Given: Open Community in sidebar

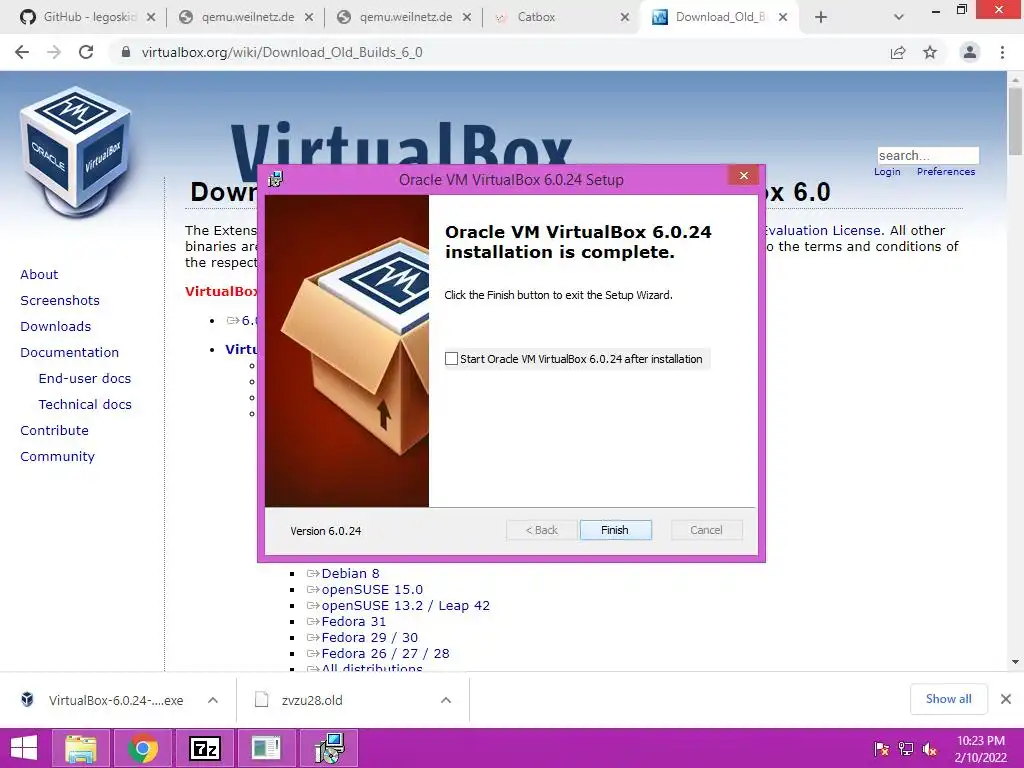Looking at the screenshot, I should [57, 456].
